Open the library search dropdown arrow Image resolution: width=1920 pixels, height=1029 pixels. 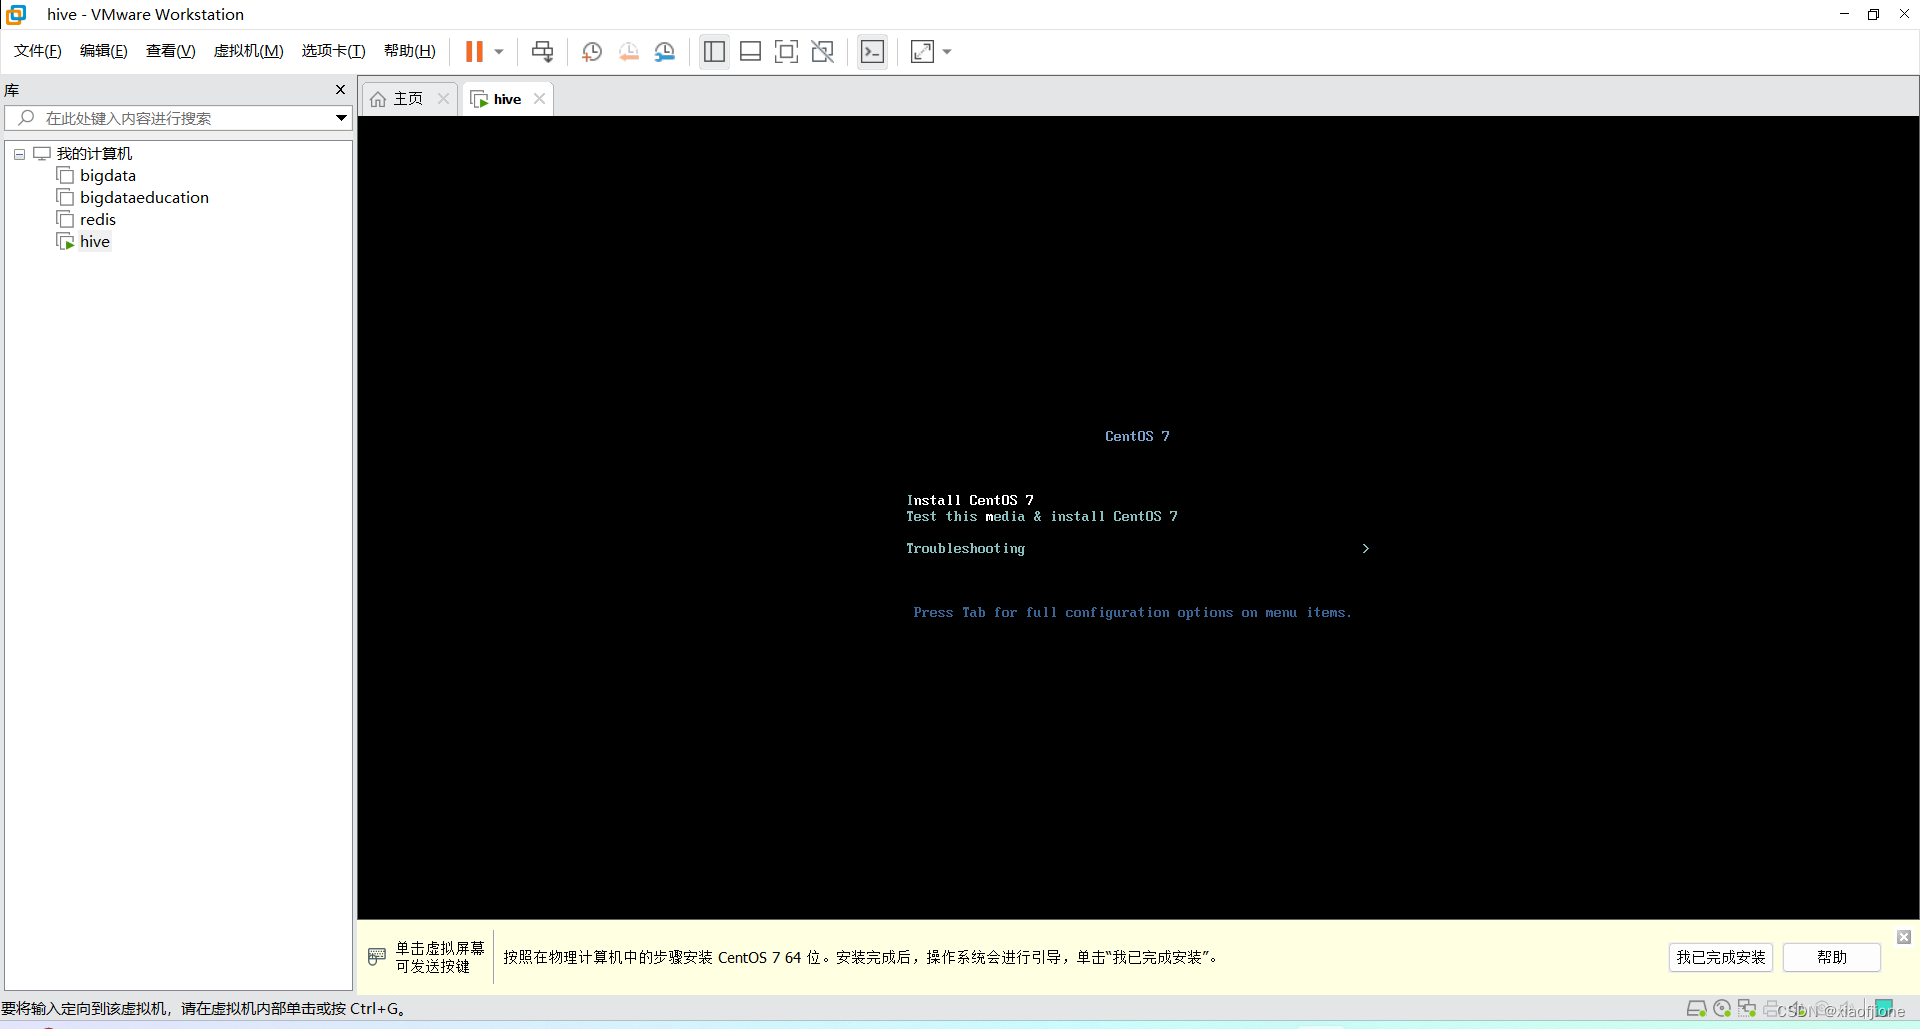(341, 118)
